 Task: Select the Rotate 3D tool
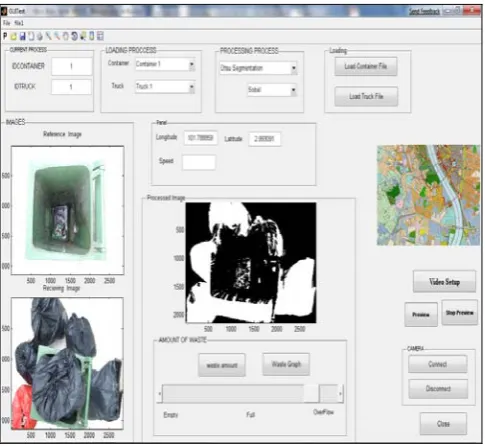pyautogui.click(x=74, y=36)
